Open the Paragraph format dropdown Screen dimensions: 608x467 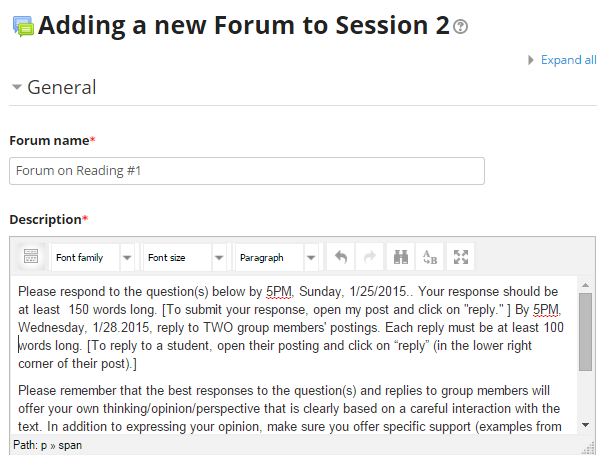[x=277, y=257]
